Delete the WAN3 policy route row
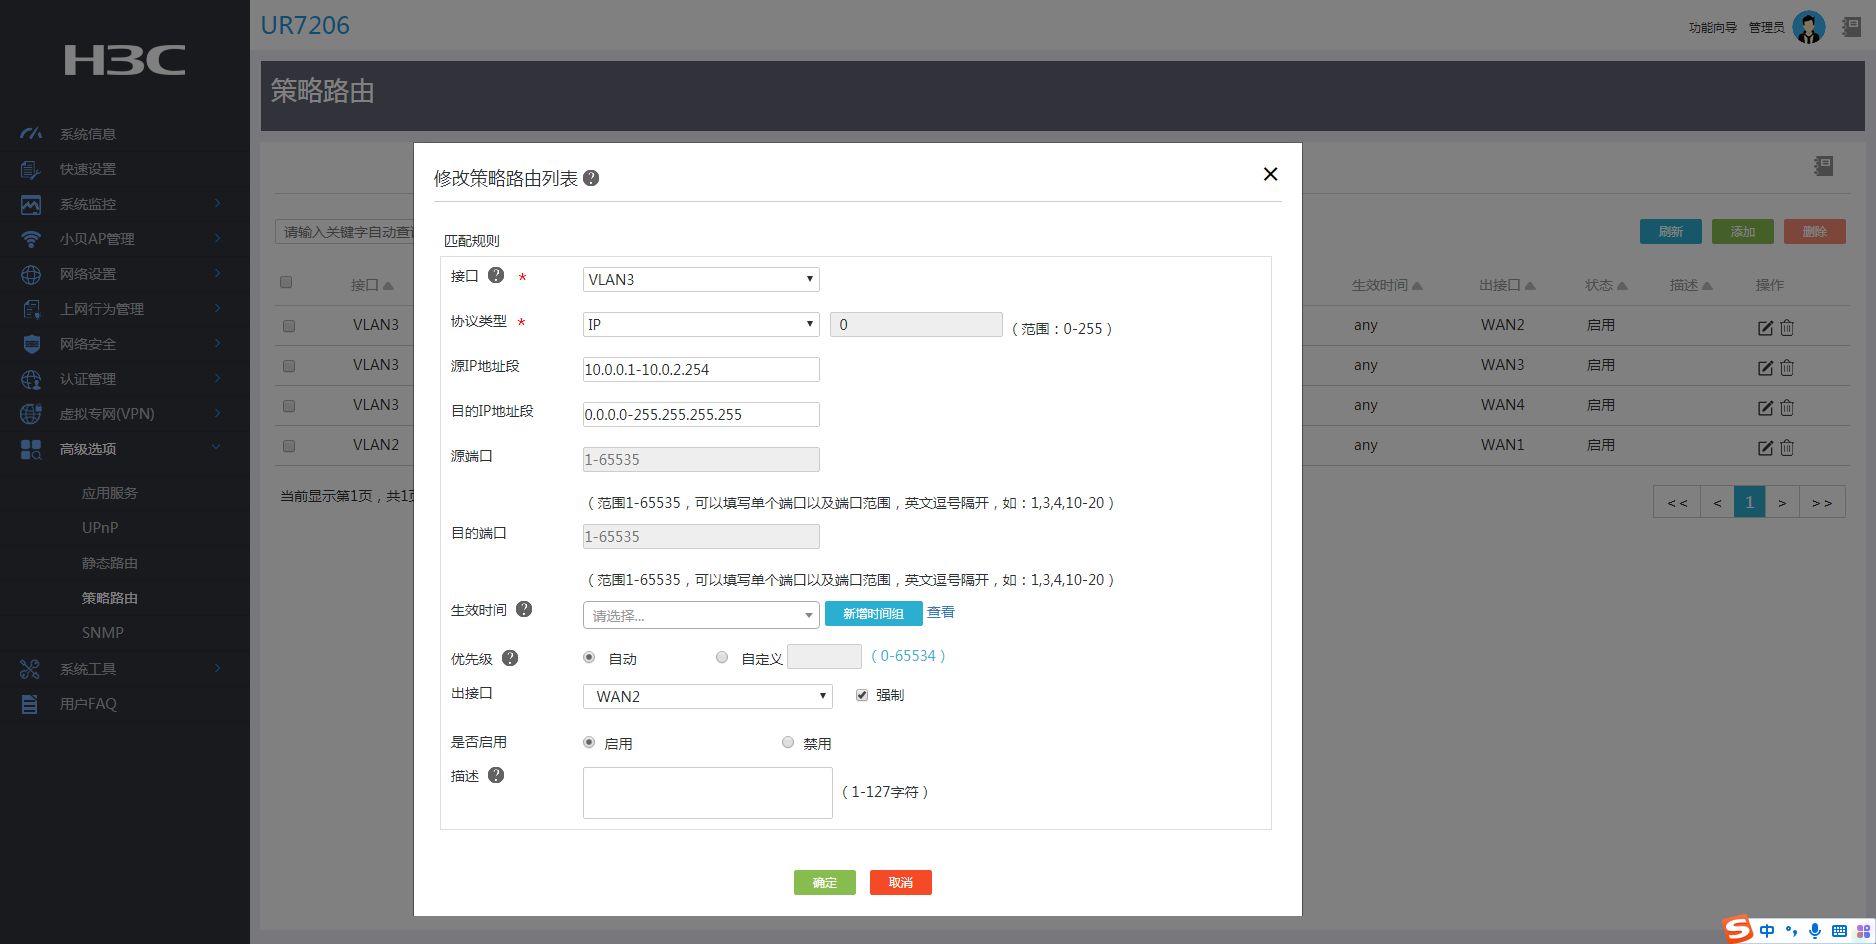The height and width of the screenshot is (944, 1876). click(1787, 368)
